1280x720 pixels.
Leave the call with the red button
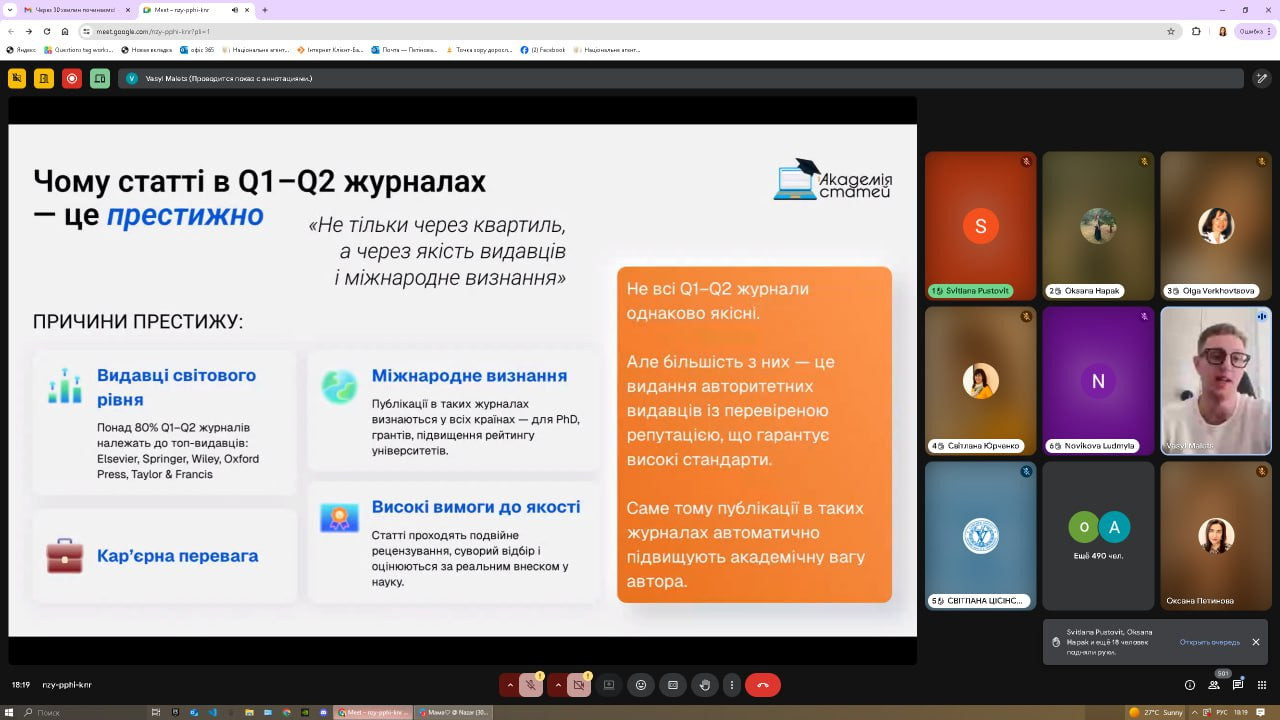pos(763,685)
